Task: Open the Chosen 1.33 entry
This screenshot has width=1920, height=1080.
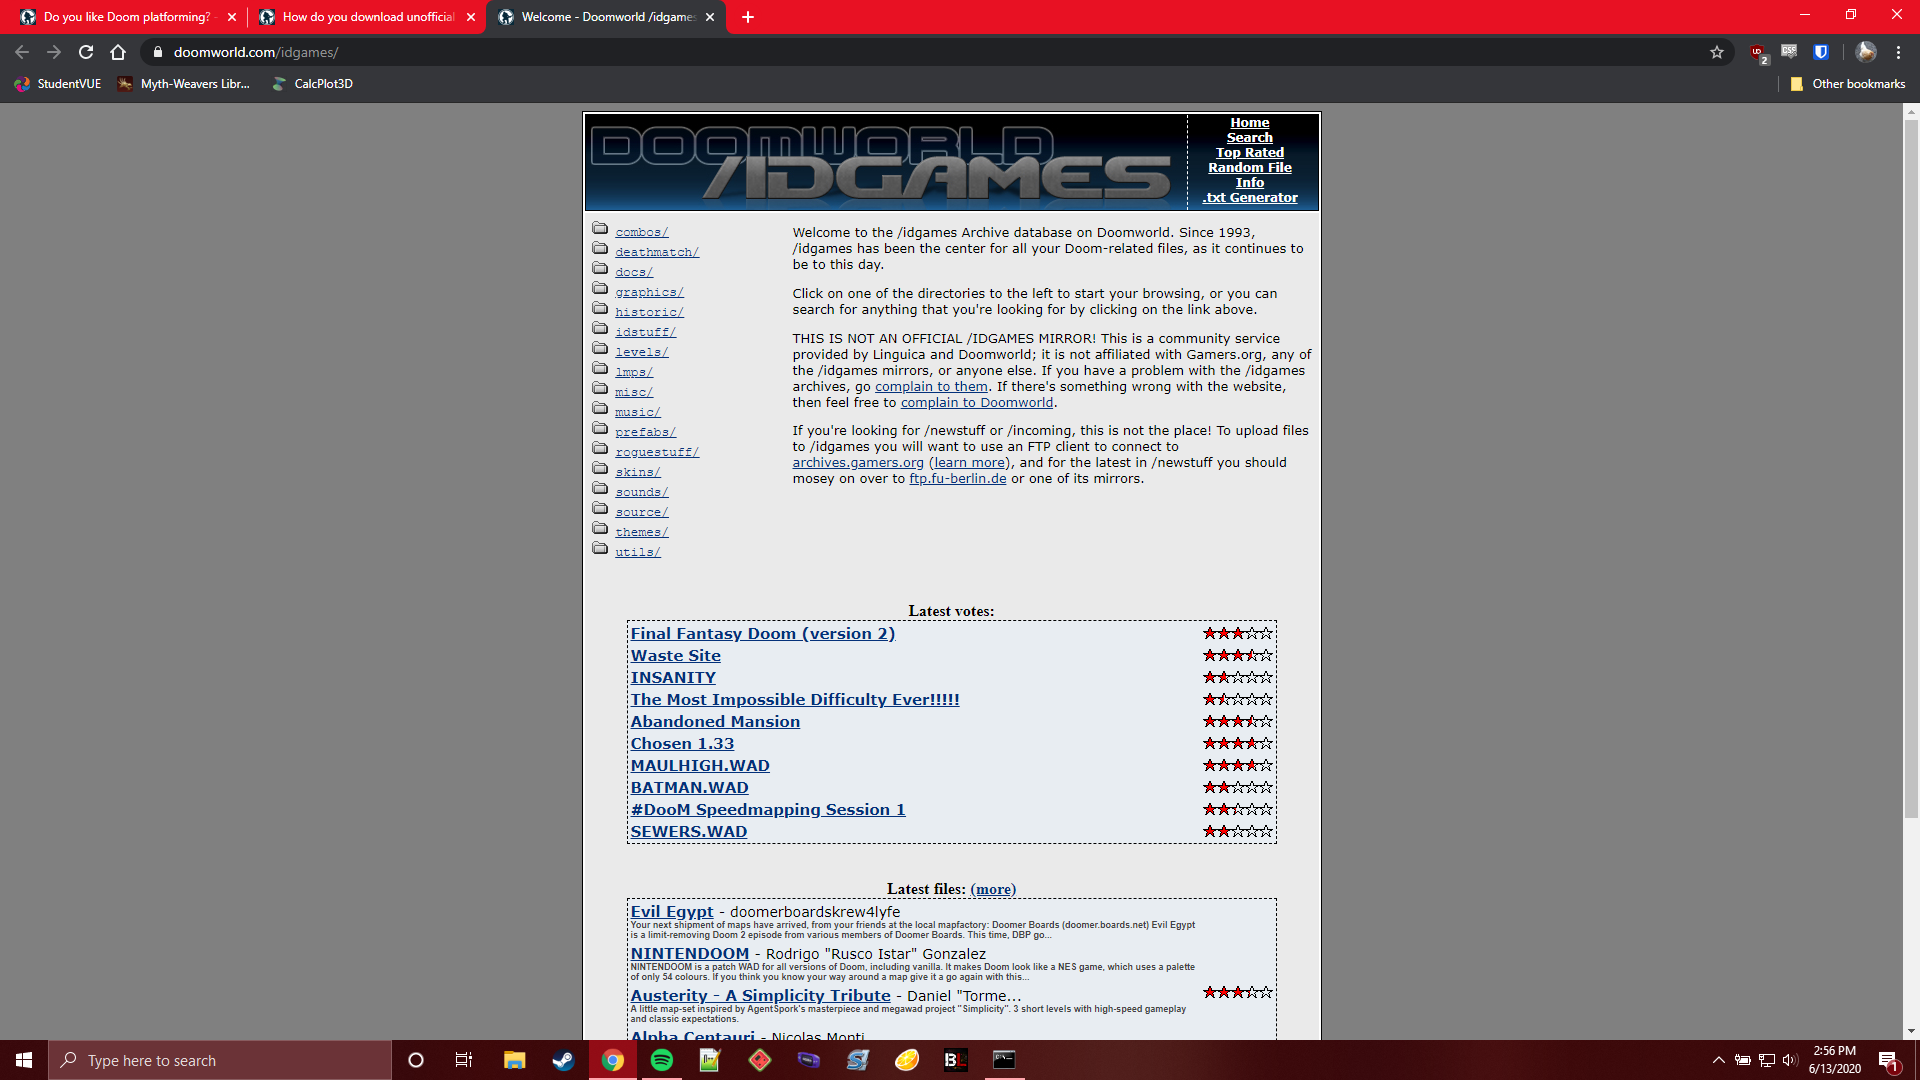Action: (682, 743)
